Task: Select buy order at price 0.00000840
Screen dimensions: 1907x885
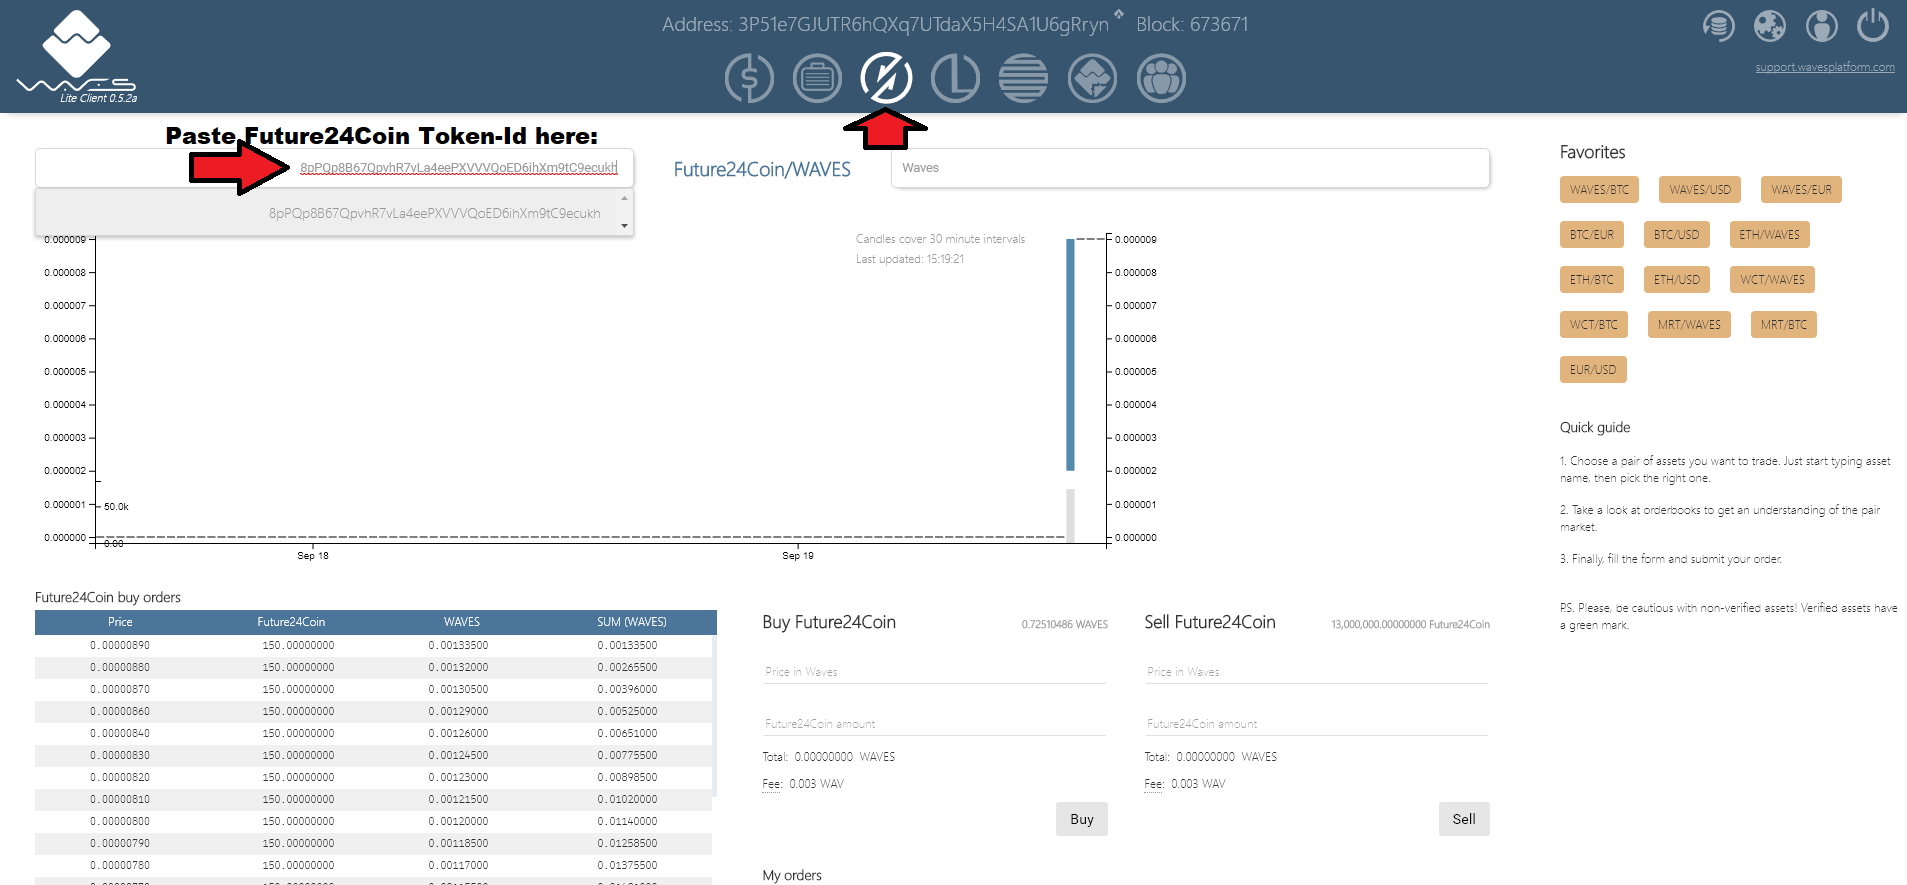Action: pyautogui.click(x=373, y=733)
